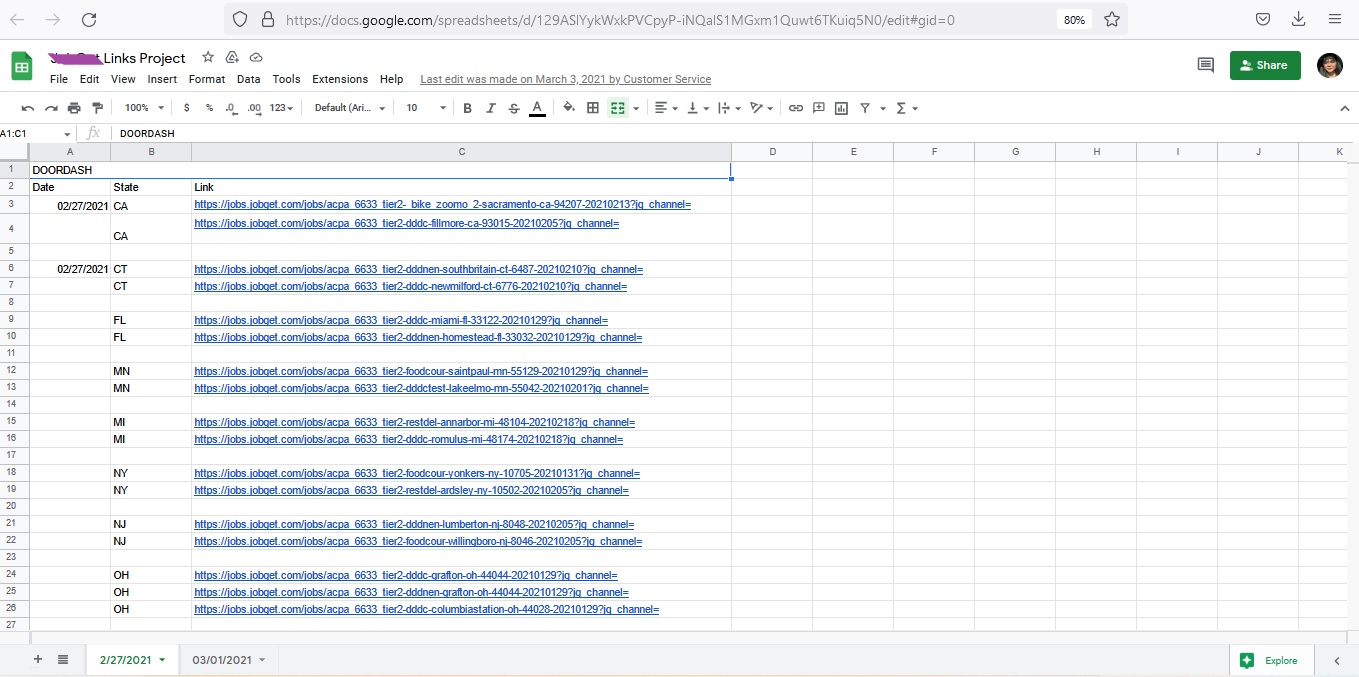Open the zoom level 100% dropdown

click(144, 108)
